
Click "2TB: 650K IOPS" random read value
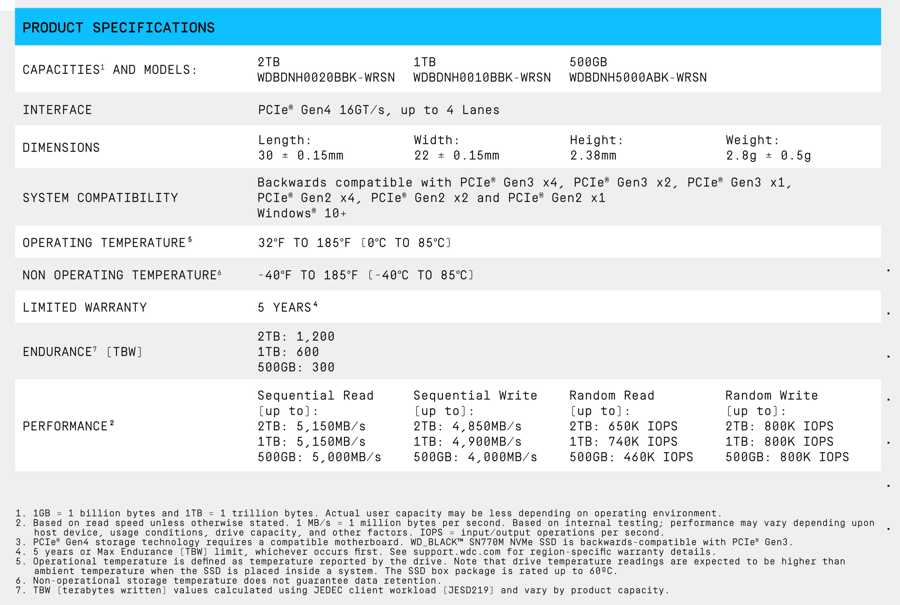click(x=623, y=426)
